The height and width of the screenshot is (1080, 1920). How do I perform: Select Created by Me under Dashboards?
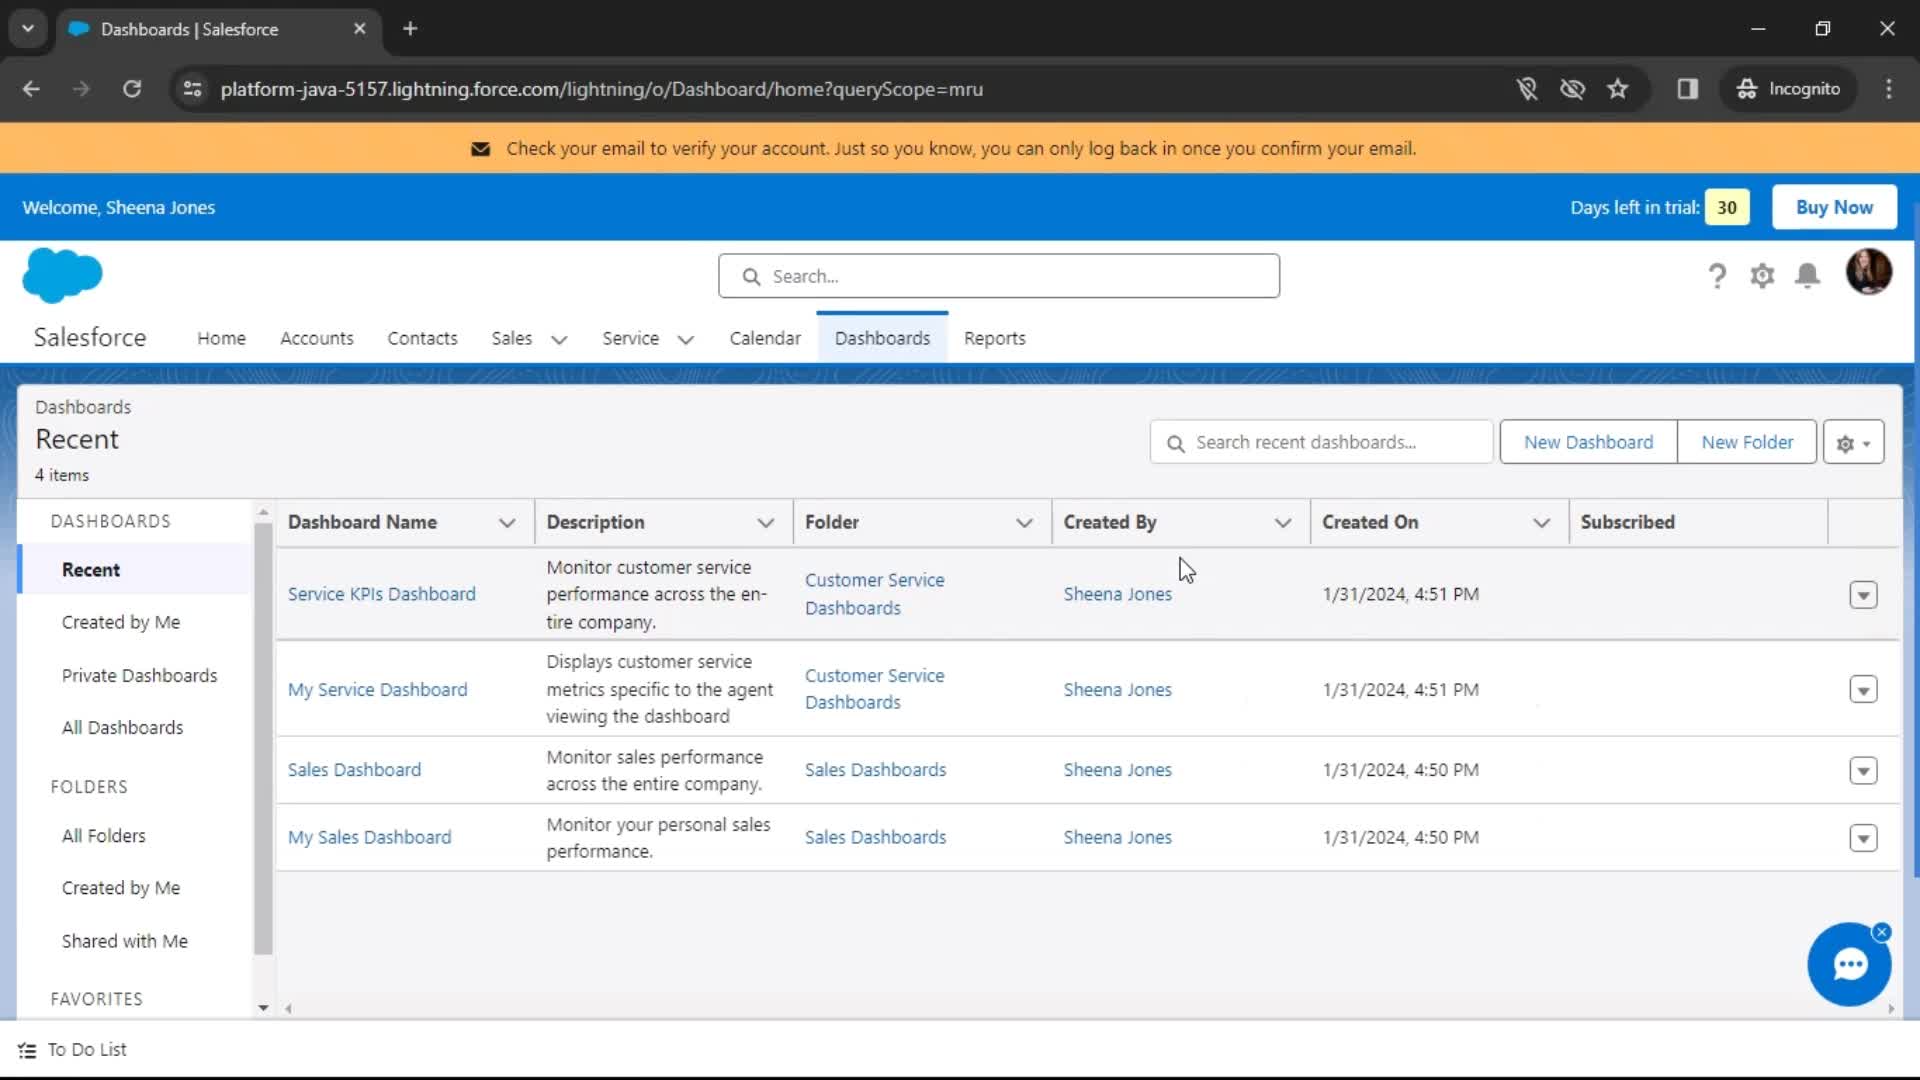pos(121,622)
